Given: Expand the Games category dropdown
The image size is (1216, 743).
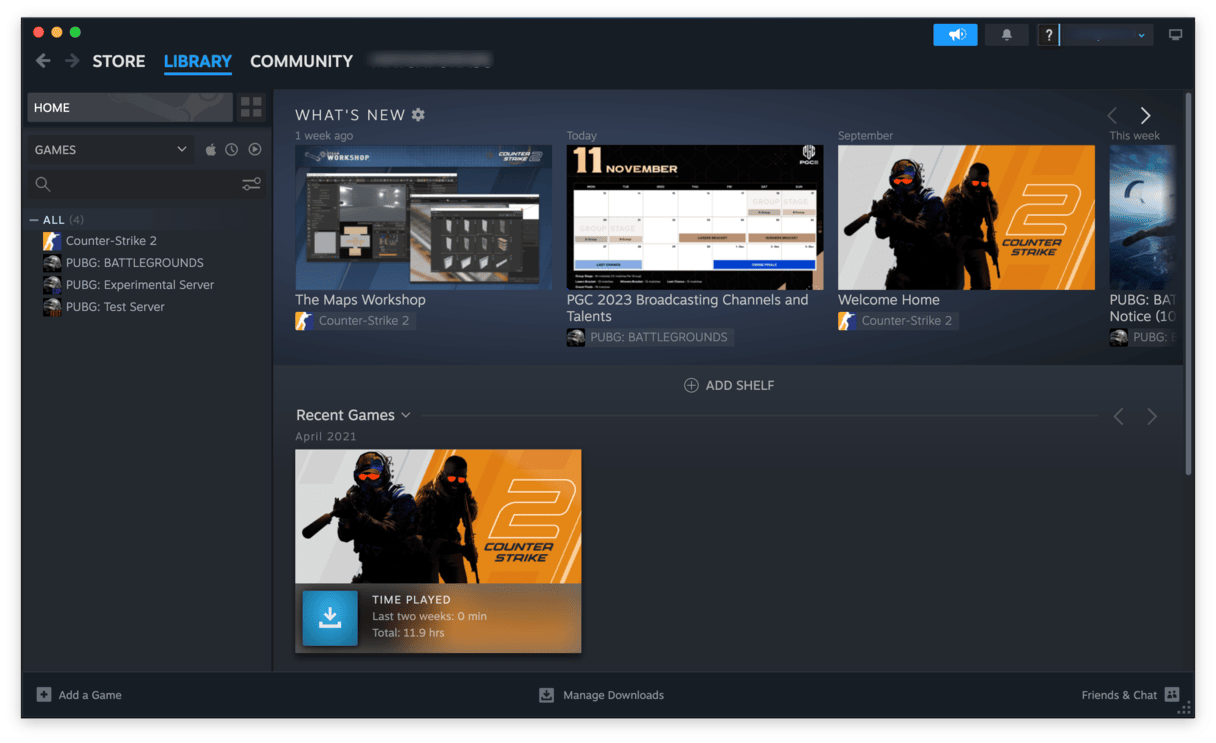Looking at the screenshot, I should coord(181,150).
